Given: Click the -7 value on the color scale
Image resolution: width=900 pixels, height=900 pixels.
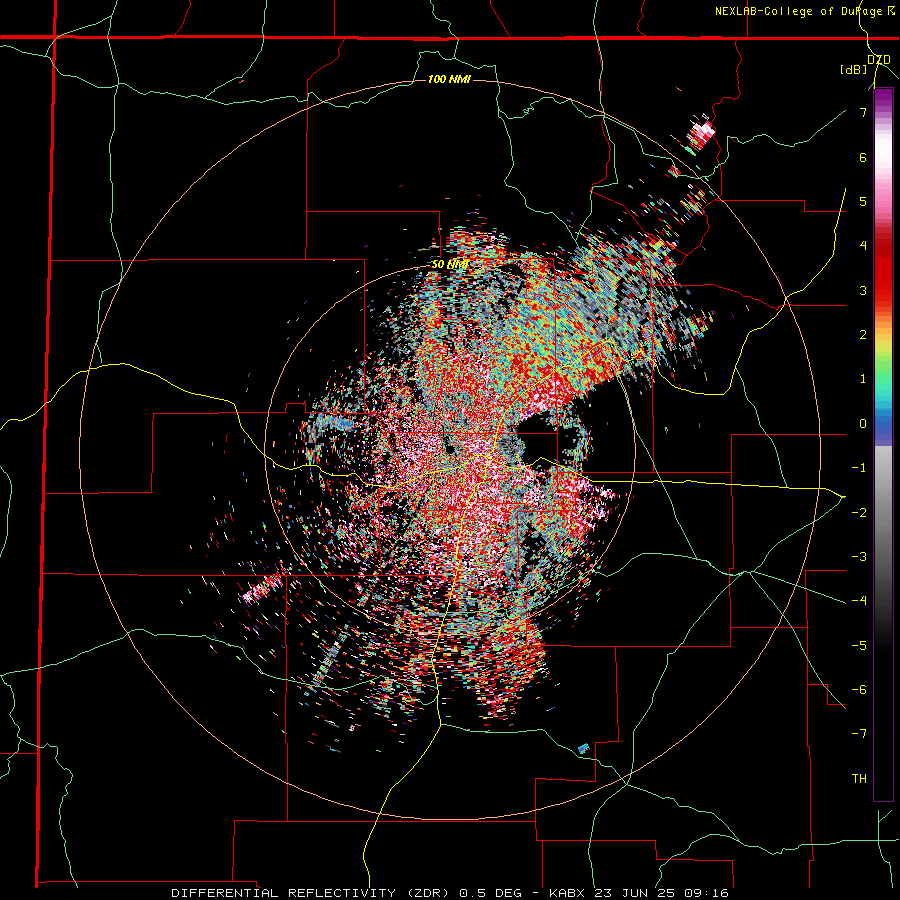Looking at the screenshot, I should tap(859, 734).
